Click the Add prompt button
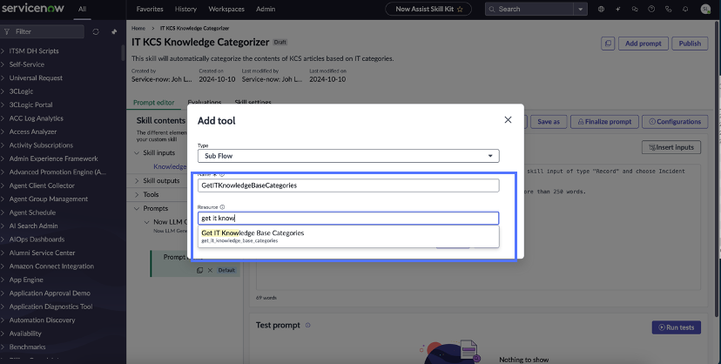 pyautogui.click(x=643, y=43)
